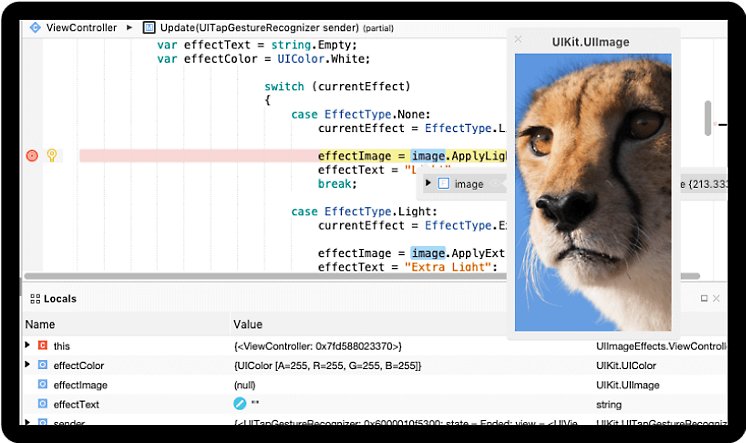Click the red class icon beside 'this'
This screenshot has width=746, height=443.
(x=42, y=345)
